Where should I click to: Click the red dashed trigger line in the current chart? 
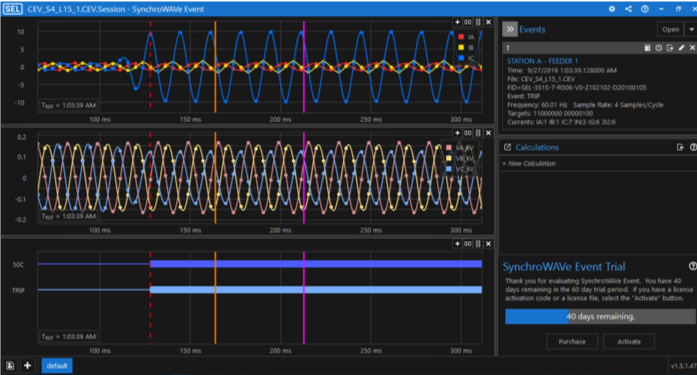[150, 67]
